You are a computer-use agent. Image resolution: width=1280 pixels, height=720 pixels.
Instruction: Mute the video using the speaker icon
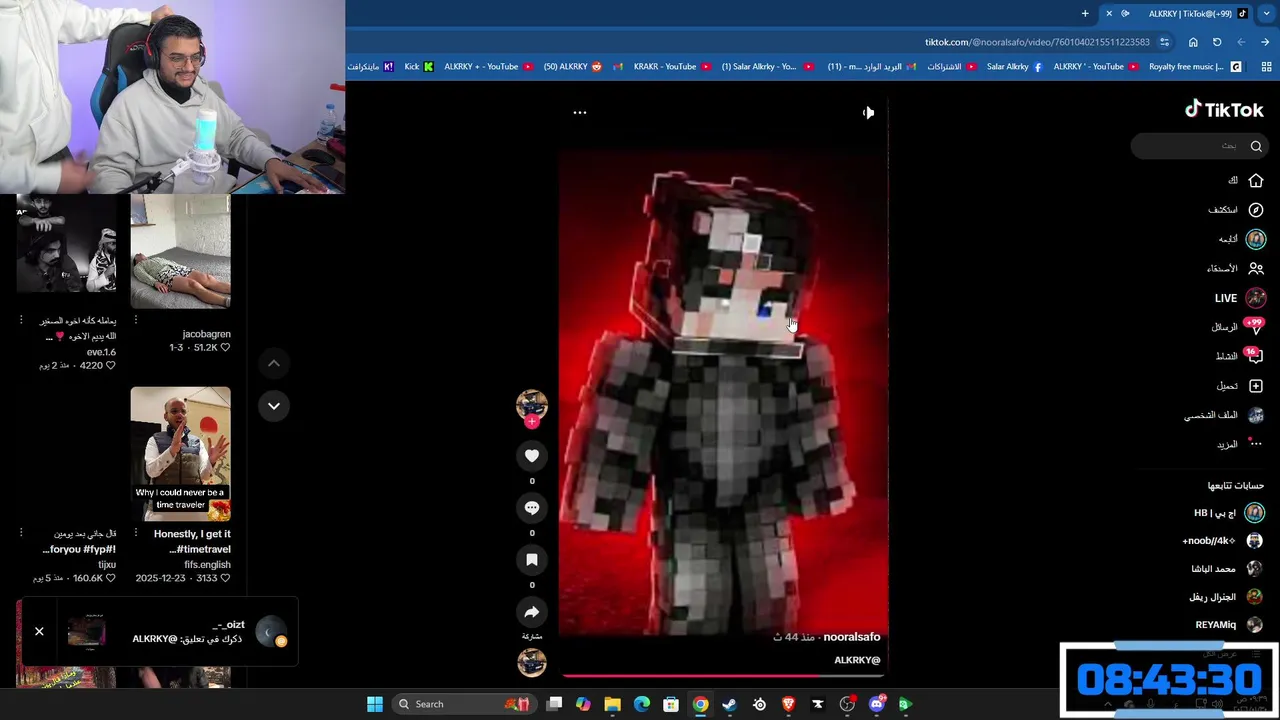pyautogui.click(x=868, y=113)
